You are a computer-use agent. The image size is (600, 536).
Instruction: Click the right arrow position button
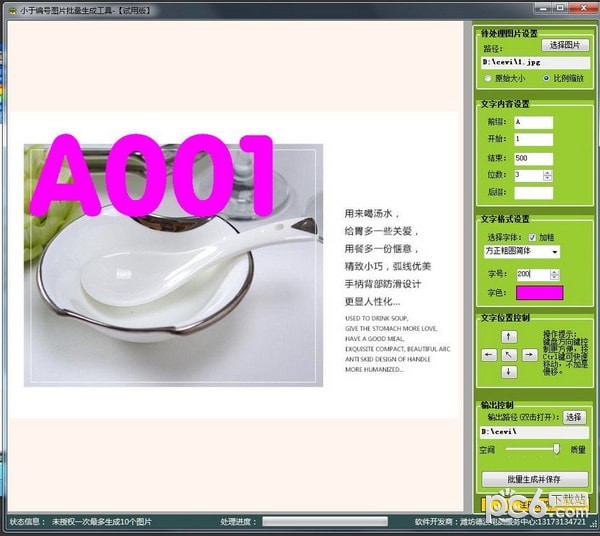point(528,354)
